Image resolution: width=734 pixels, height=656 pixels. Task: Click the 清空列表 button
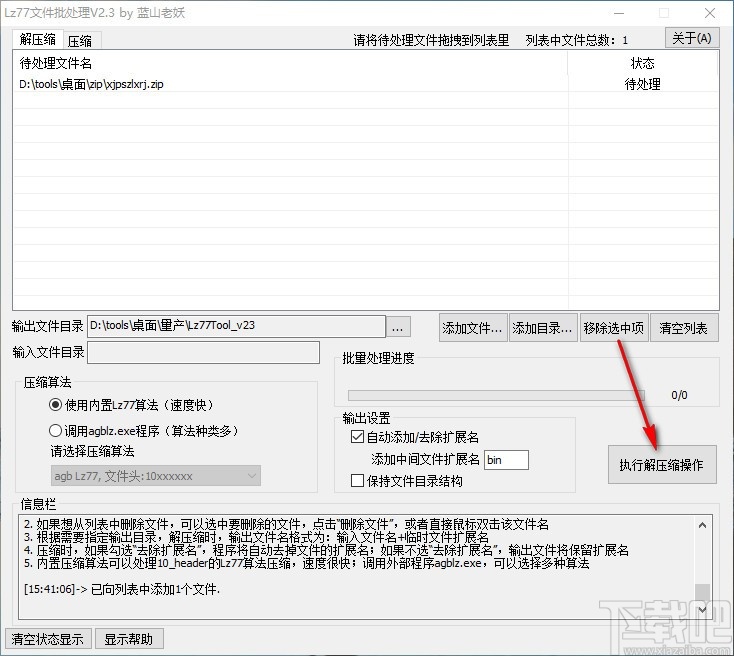pos(684,328)
